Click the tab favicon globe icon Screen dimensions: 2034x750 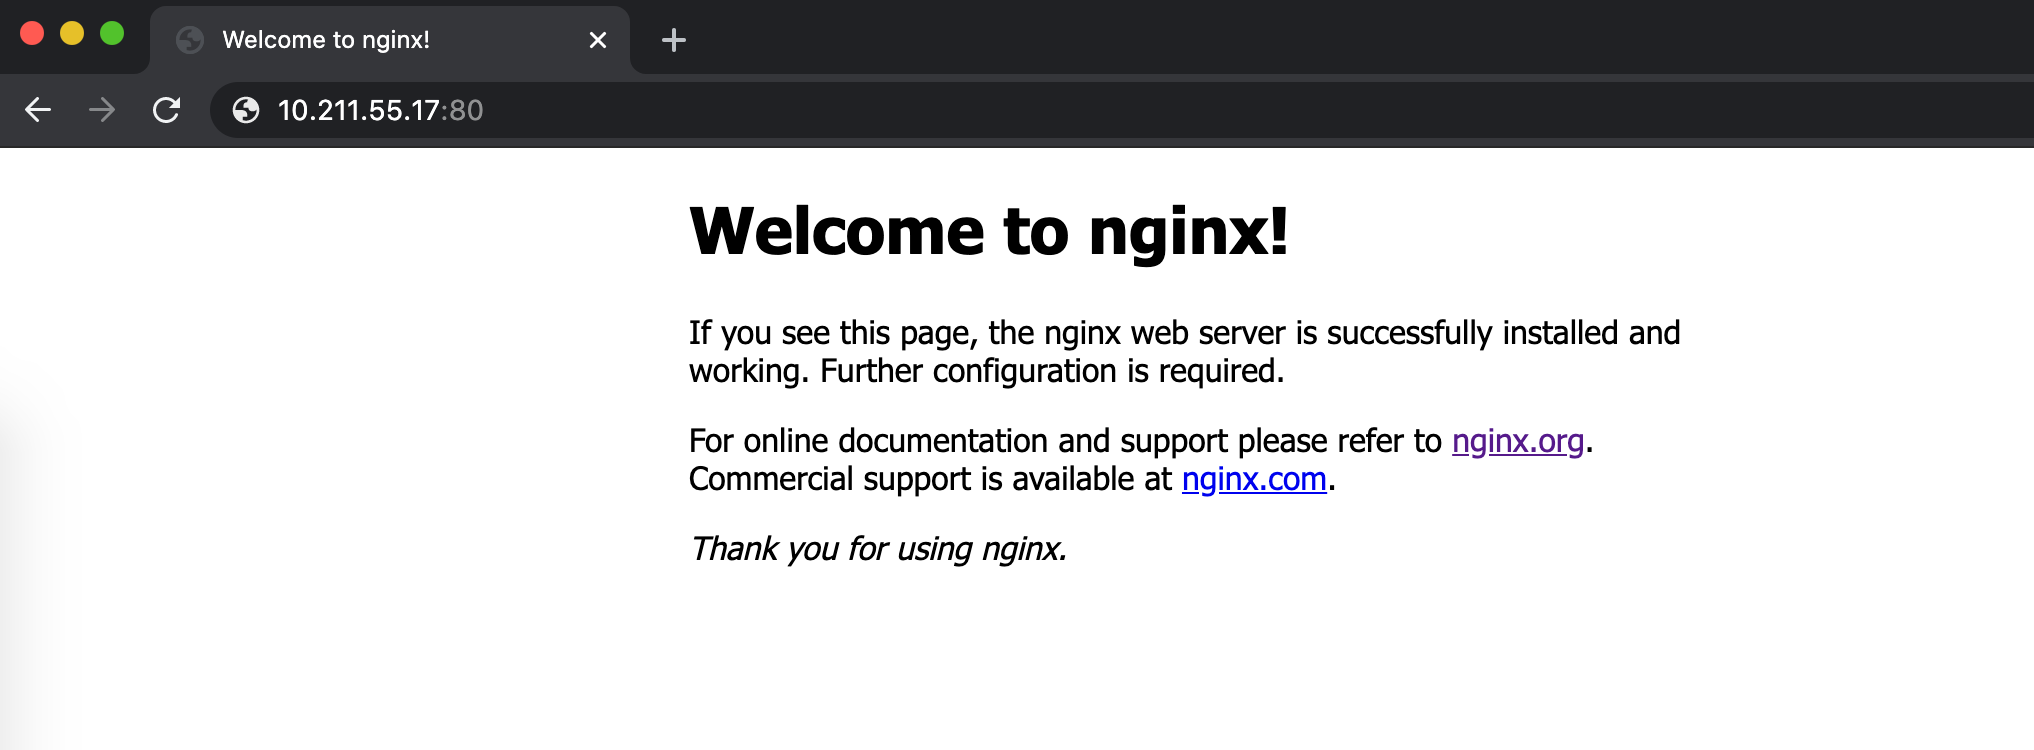190,40
